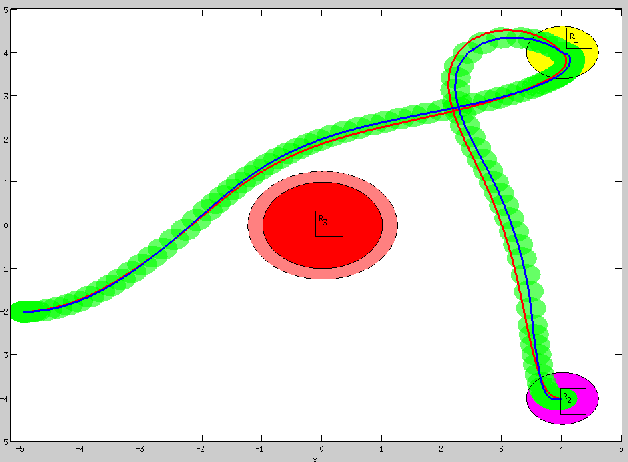Click the y-axis tick label 2
The width and height of the screenshot is (628, 462).
[x=7, y=139]
